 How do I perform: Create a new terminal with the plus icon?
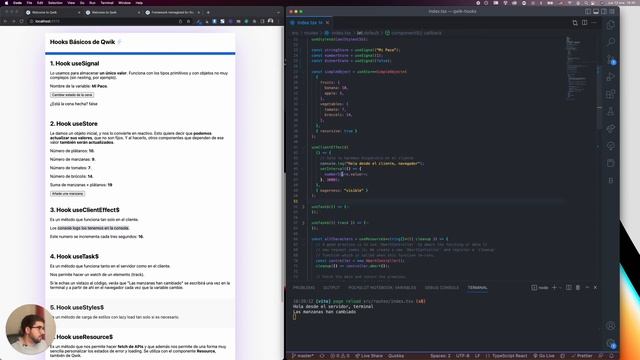(554, 287)
